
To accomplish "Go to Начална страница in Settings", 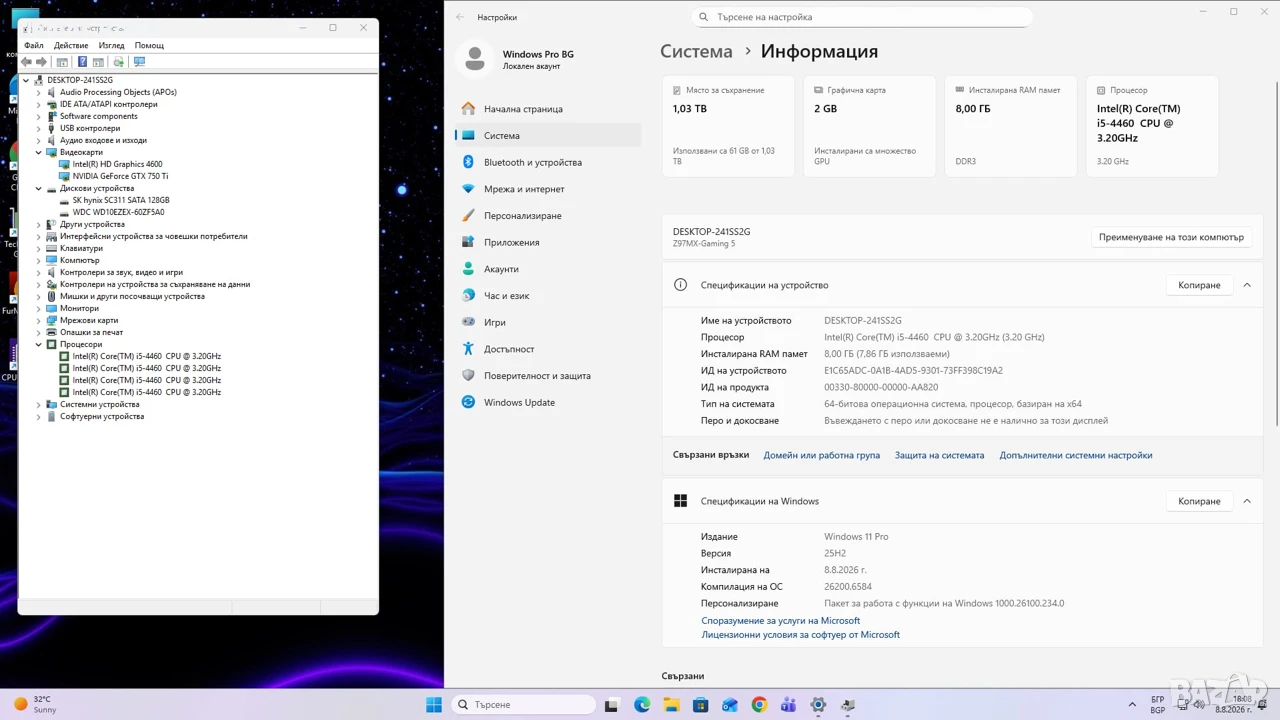I will 548,109.
